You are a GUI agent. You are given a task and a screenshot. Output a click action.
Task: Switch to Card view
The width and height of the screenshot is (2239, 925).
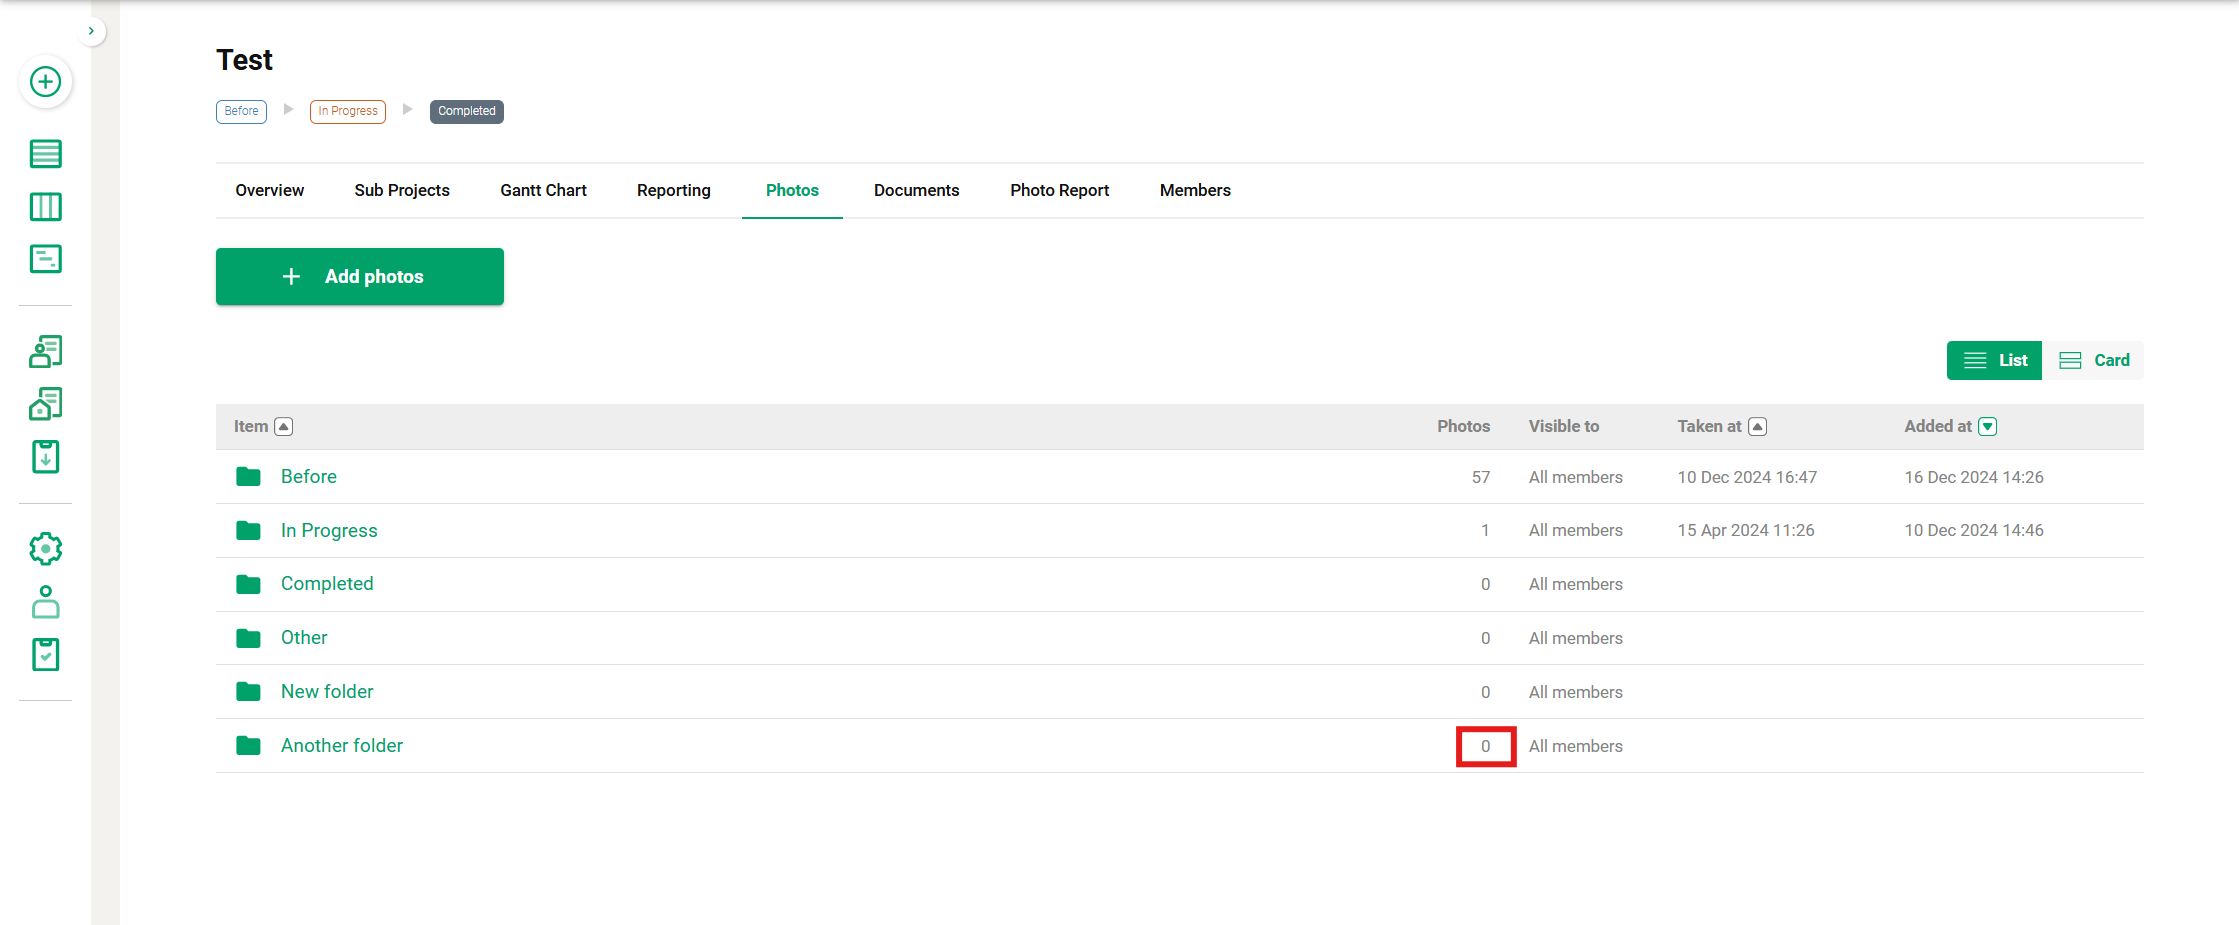click(2094, 361)
